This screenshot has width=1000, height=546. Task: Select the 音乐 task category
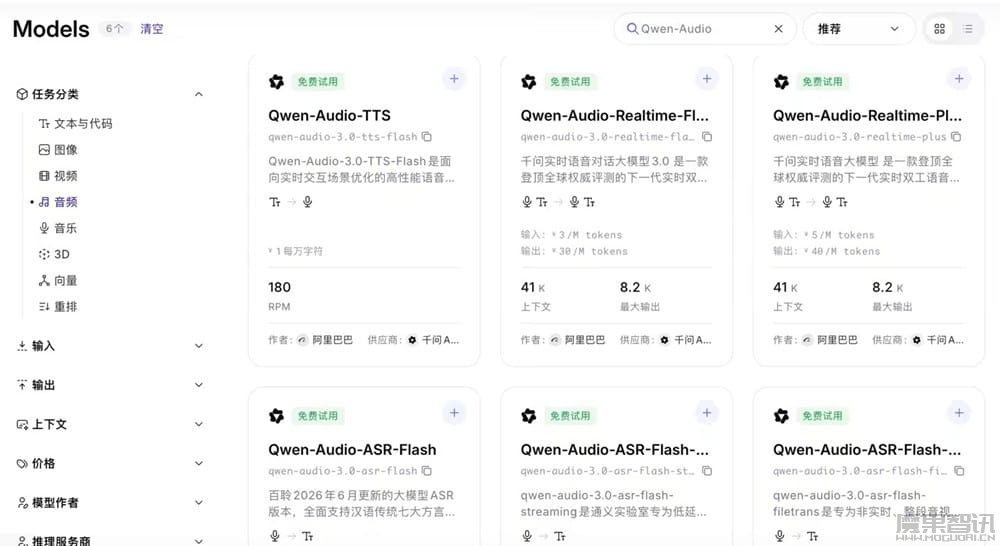[x=58, y=228]
